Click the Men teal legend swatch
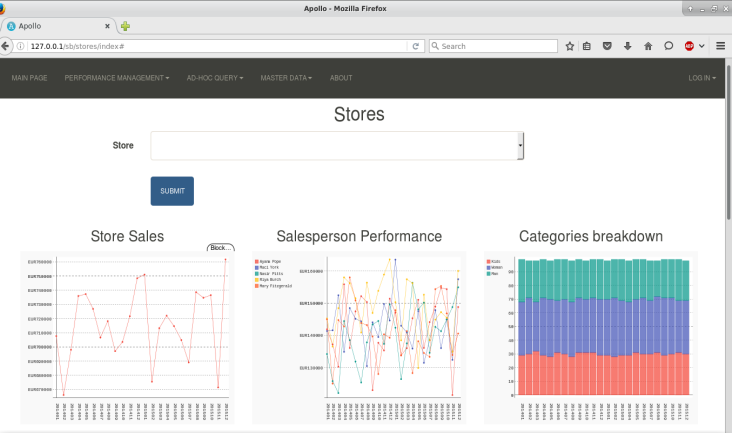This screenshot has width=733, height=435. pos(489,274)
